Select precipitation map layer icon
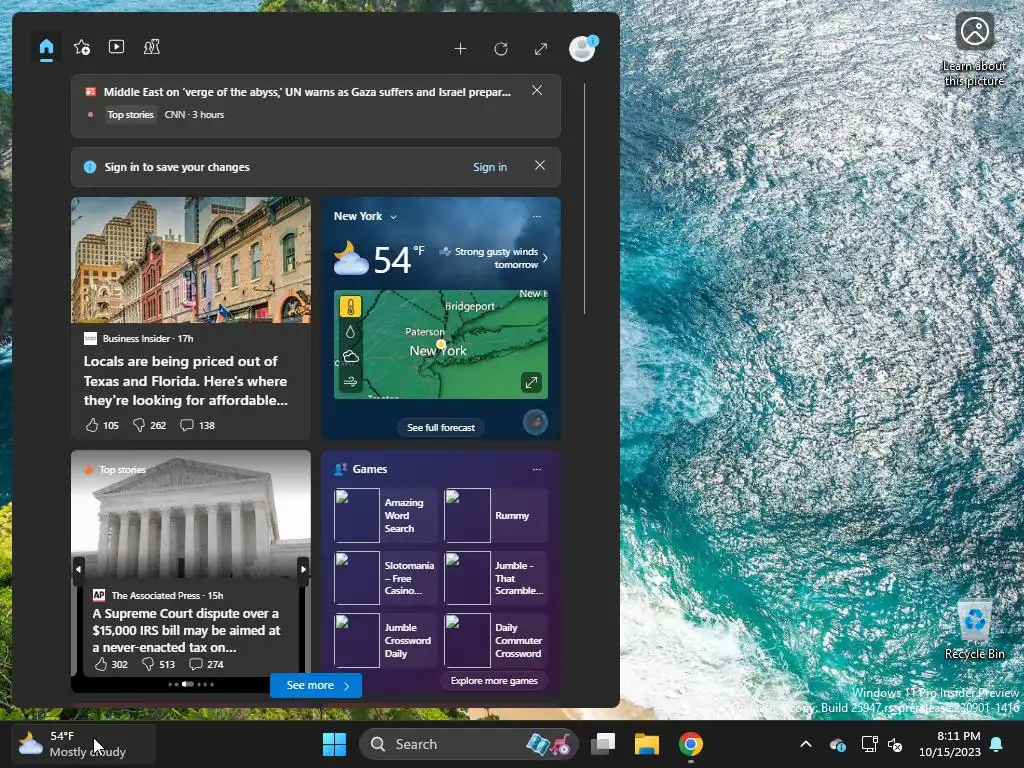The height and width of the screenshot is (768, 1024). [350, 332]
